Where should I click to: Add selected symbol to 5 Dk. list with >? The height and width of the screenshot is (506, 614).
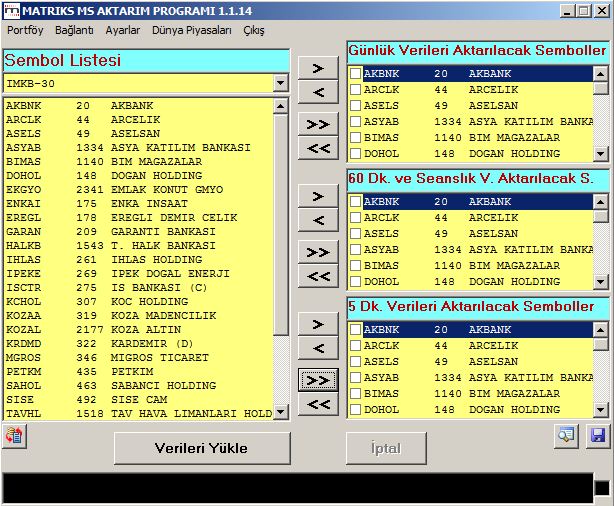click(x=318, y=324)
